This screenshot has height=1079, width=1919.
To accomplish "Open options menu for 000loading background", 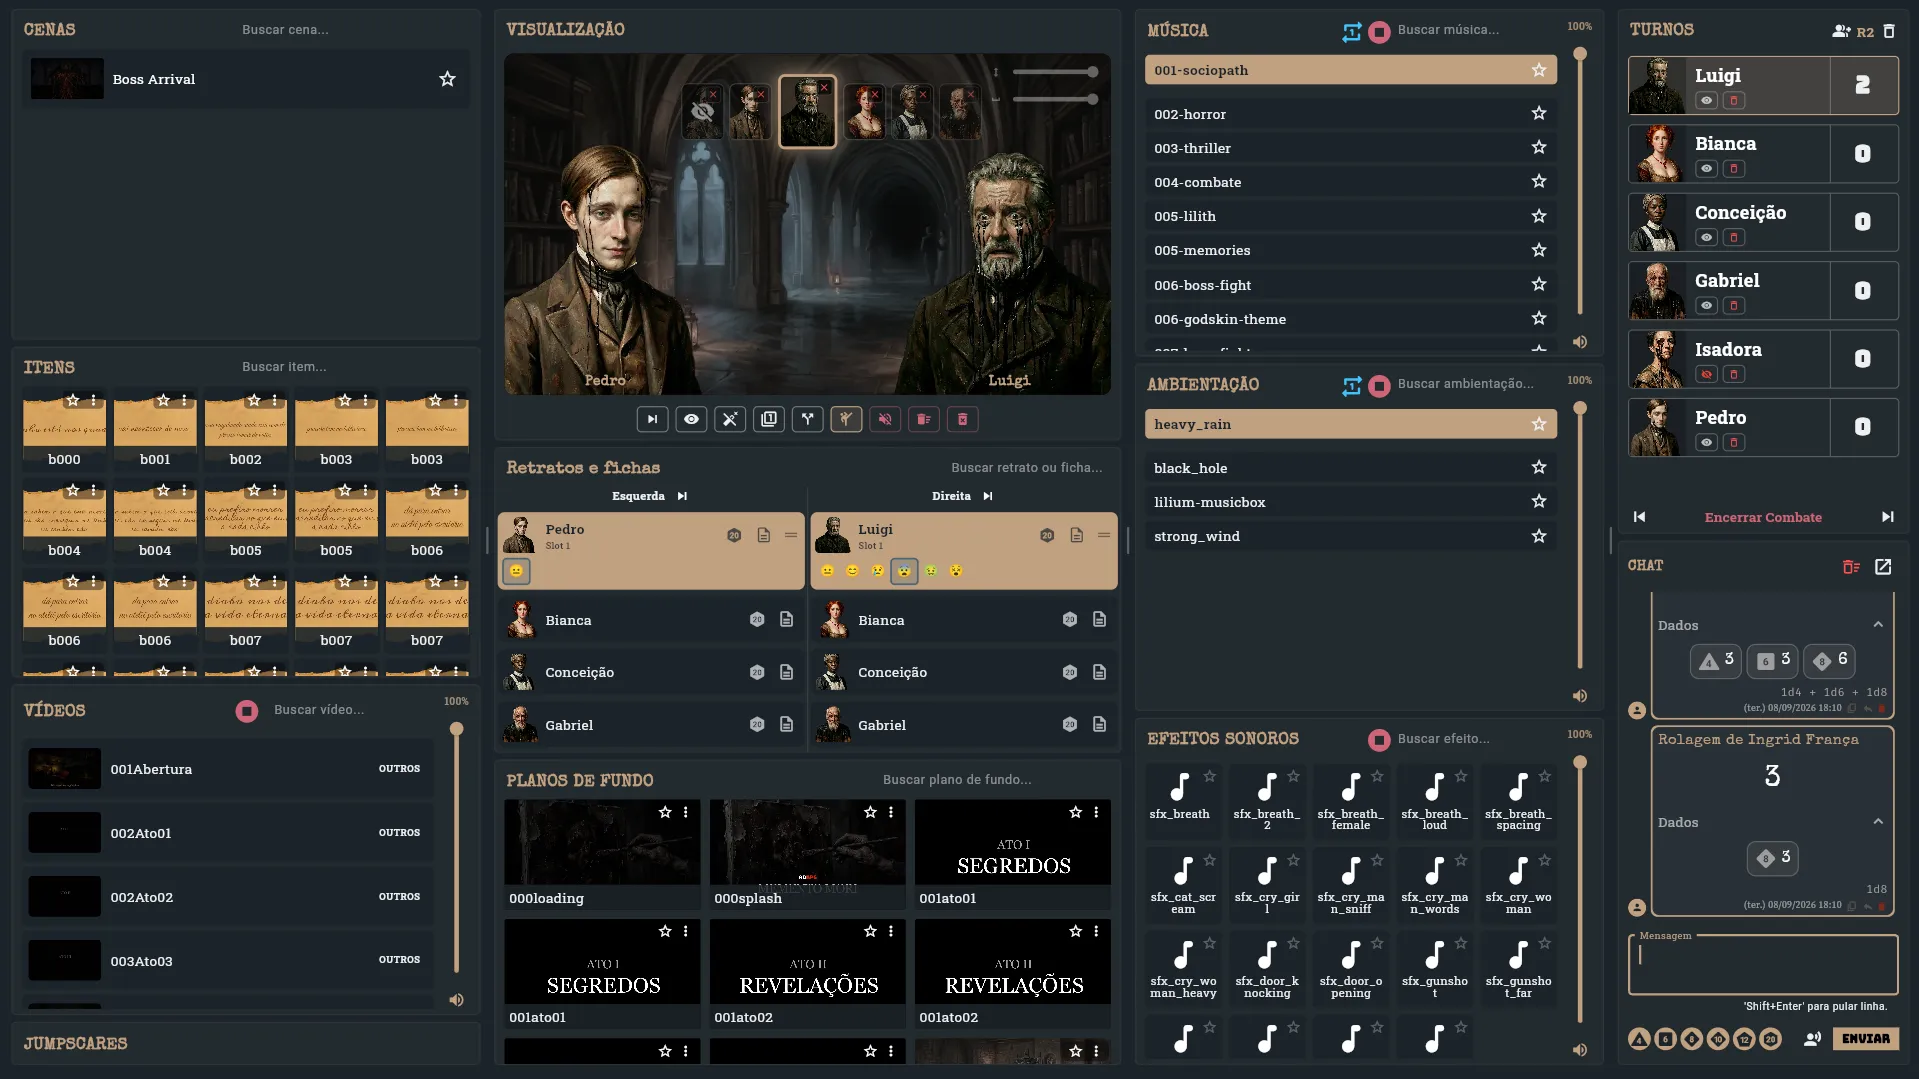I will pos(686,813).
